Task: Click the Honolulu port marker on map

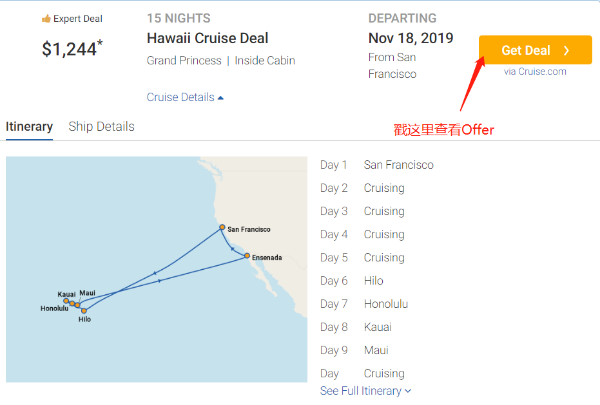Action: point(72,304)
